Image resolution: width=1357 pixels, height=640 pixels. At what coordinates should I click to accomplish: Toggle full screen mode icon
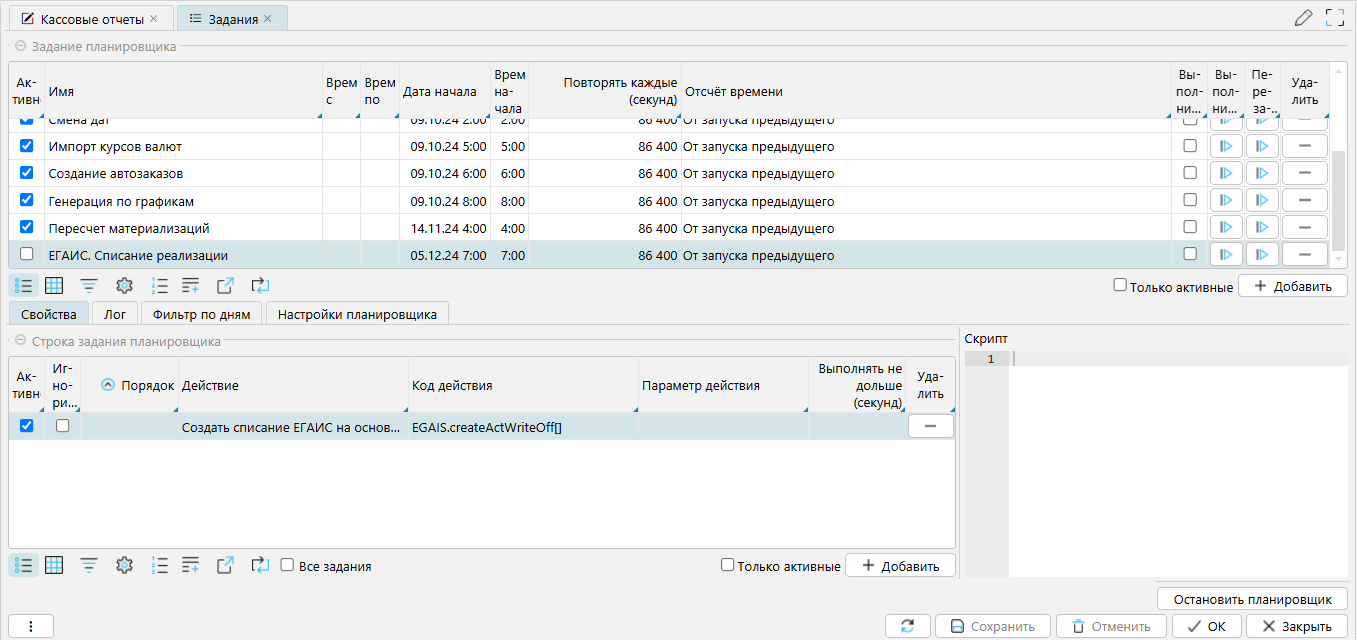(x=1334, y=17)
